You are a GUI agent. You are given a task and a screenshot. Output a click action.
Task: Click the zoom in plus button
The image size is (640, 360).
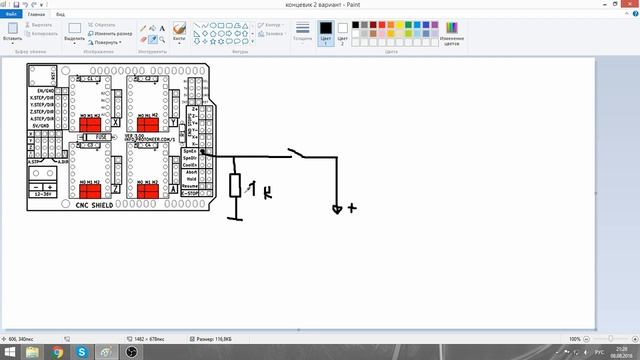[x=635, y=339]
